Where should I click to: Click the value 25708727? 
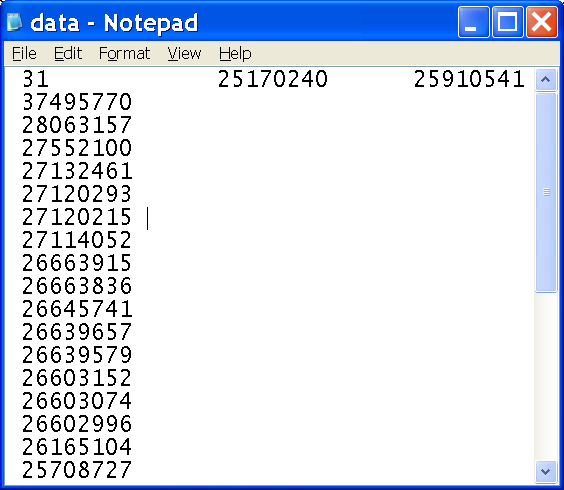pos(77,470)
